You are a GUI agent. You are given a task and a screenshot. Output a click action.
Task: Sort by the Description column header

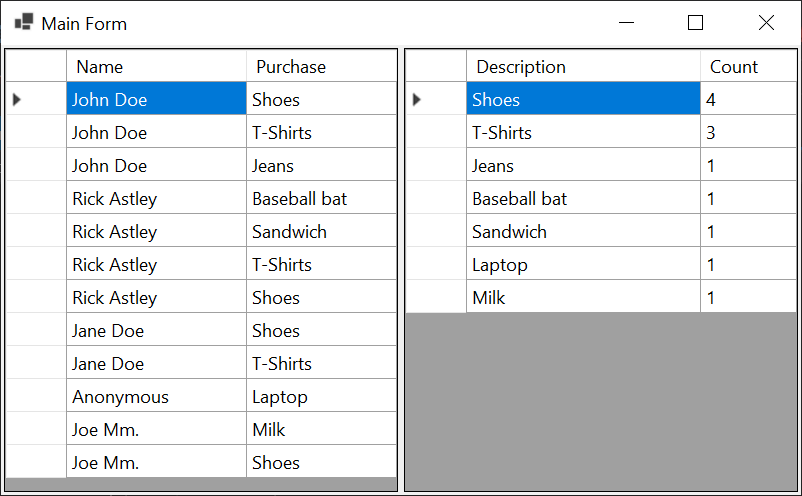coord(583,66)
